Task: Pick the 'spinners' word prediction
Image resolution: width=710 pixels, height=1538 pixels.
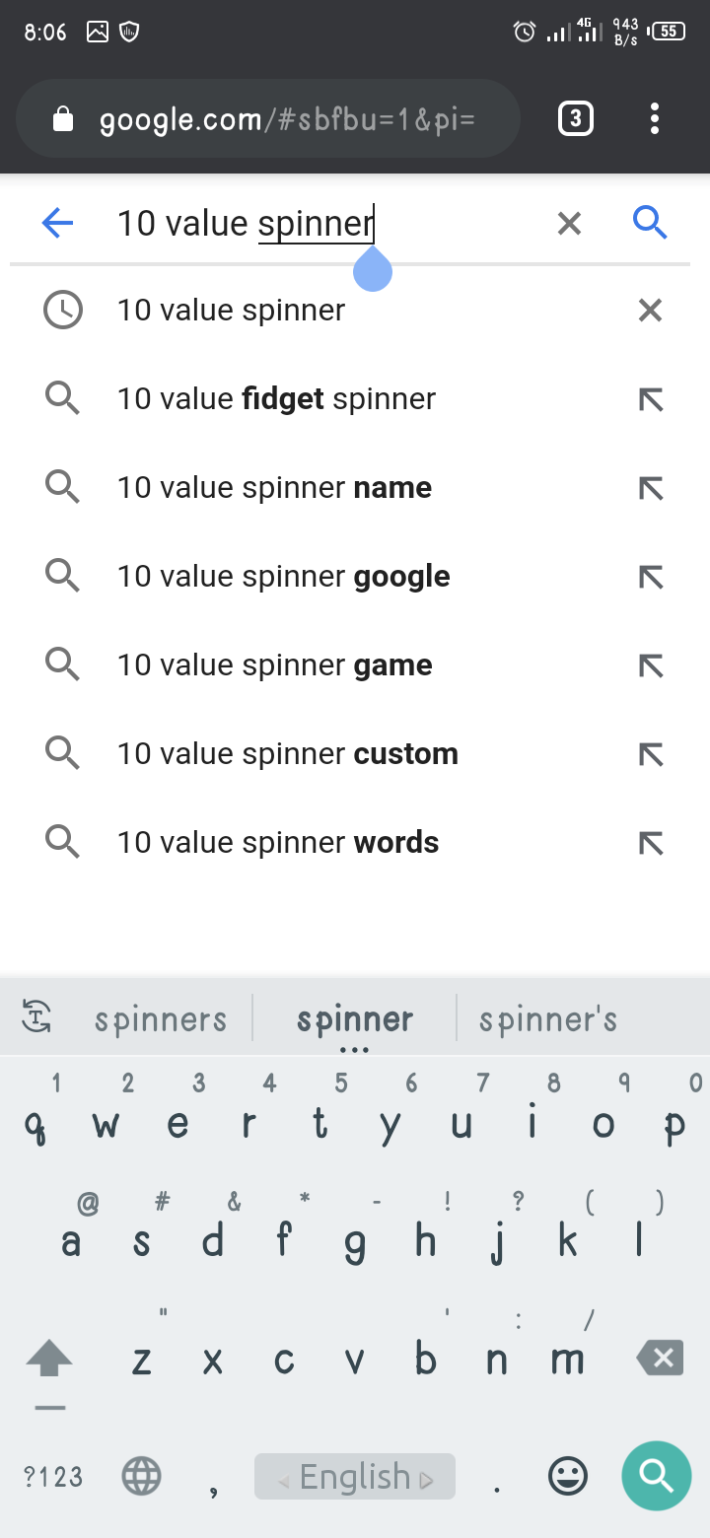Action: coord(161,1020)
